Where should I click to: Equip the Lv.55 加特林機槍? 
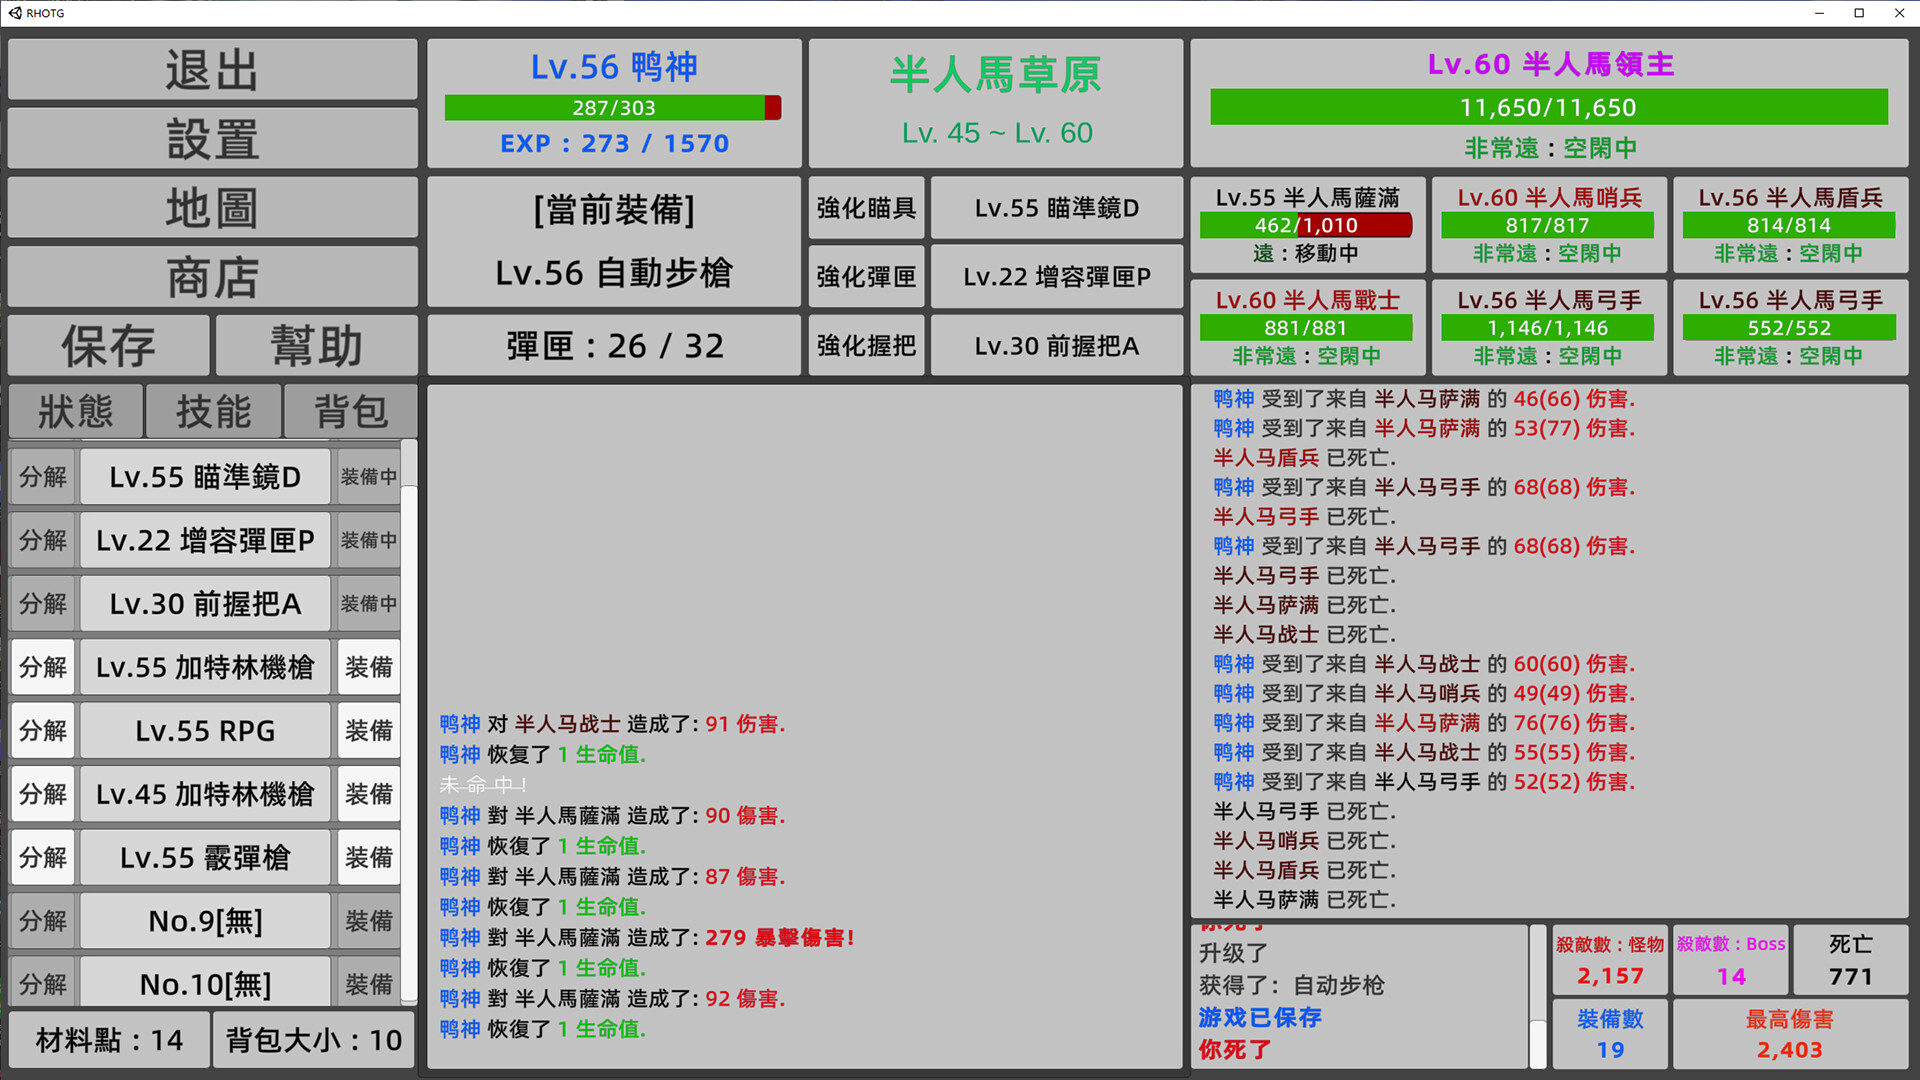click(369, 667)
